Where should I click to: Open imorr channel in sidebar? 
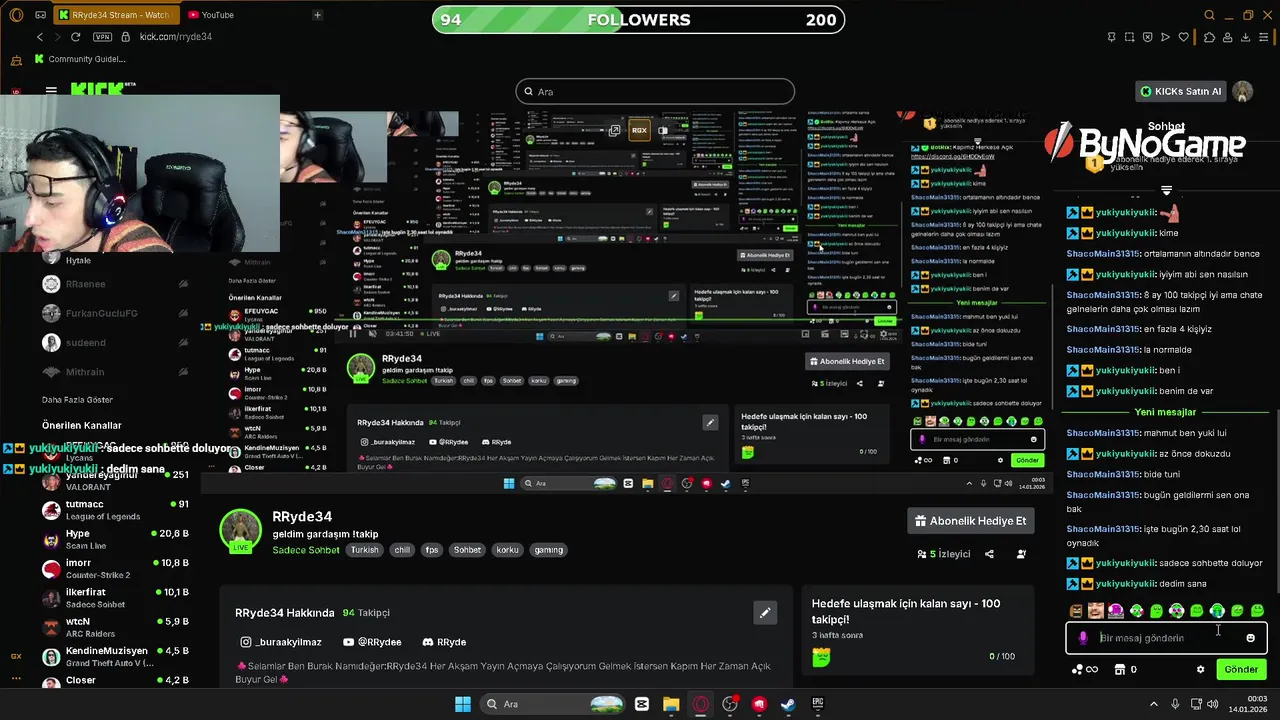tap(115, 569)
